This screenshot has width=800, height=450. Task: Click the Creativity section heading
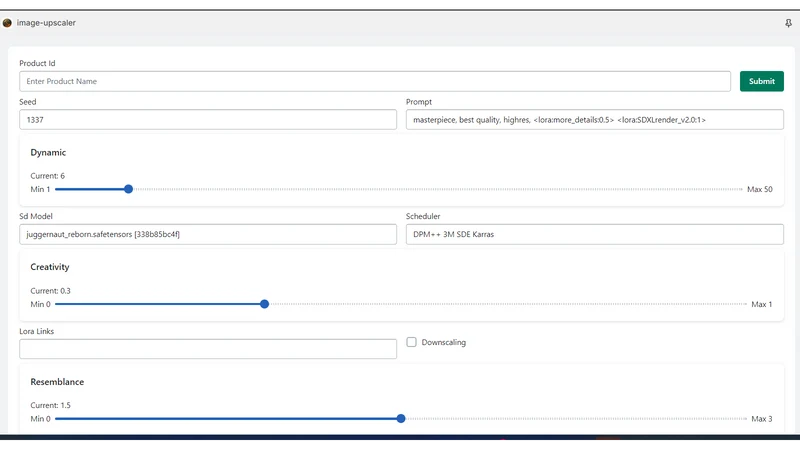(x=49, y=267)
